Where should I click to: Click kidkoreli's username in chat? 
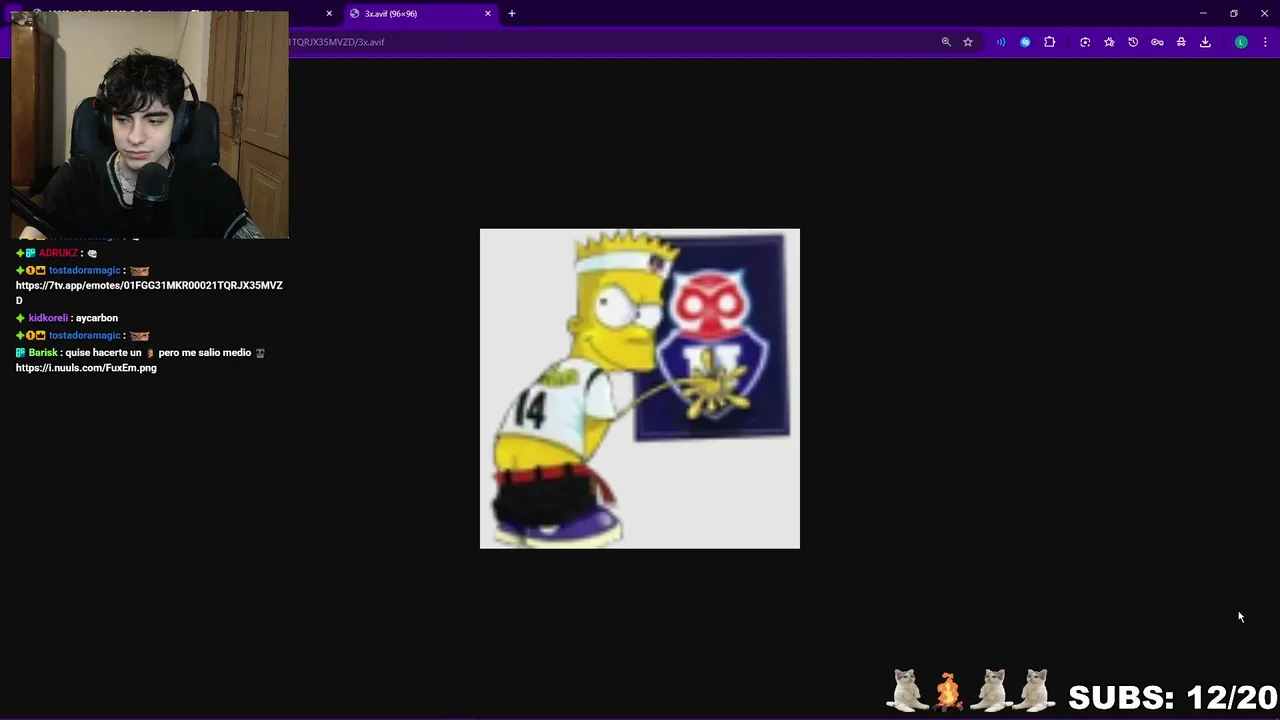click(48, 318)
